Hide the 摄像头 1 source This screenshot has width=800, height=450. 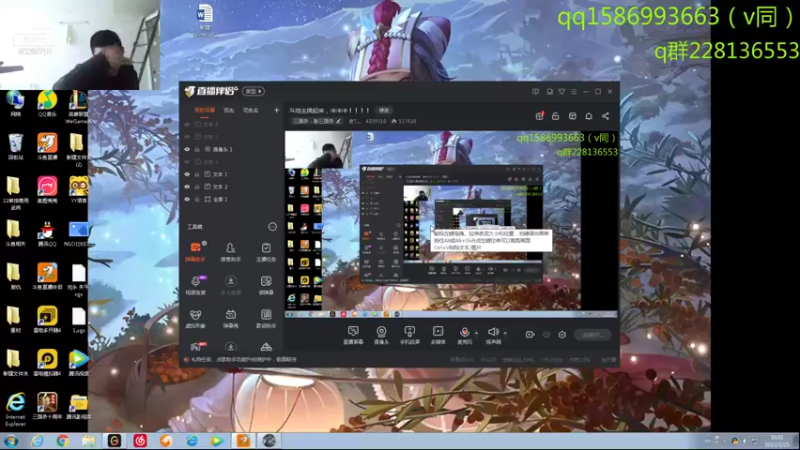coord(187,149)
